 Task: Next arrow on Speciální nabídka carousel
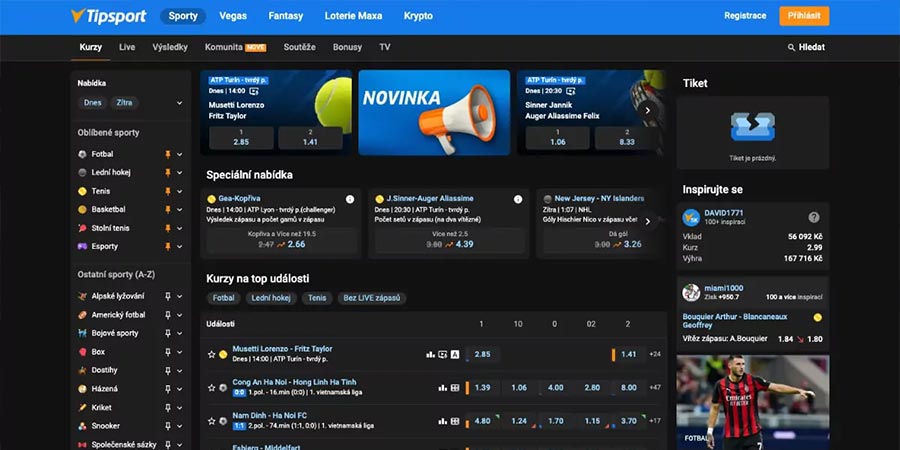pos(648,221)
